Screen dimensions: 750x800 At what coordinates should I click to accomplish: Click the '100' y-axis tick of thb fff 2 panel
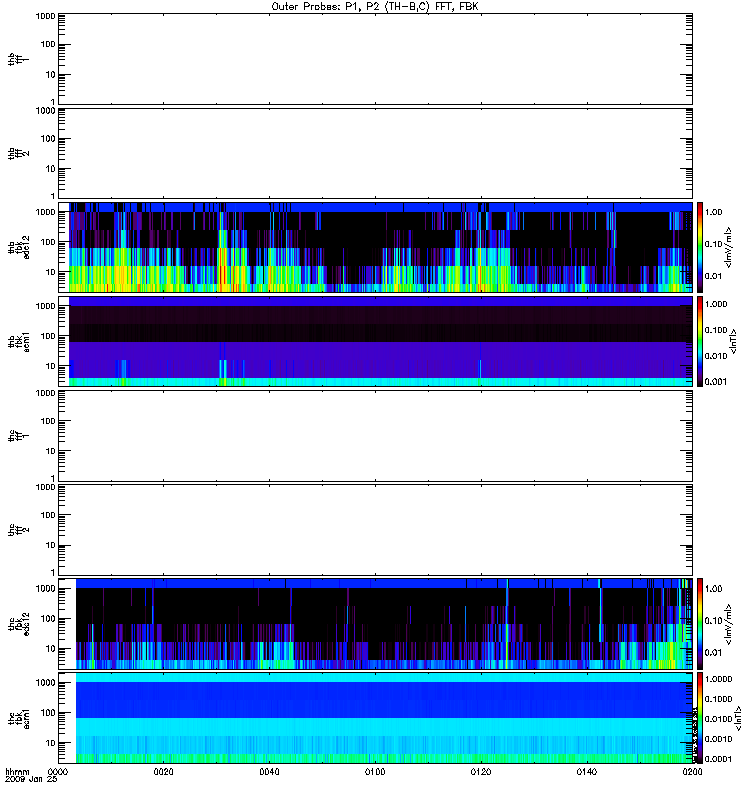tap(48, 139)
